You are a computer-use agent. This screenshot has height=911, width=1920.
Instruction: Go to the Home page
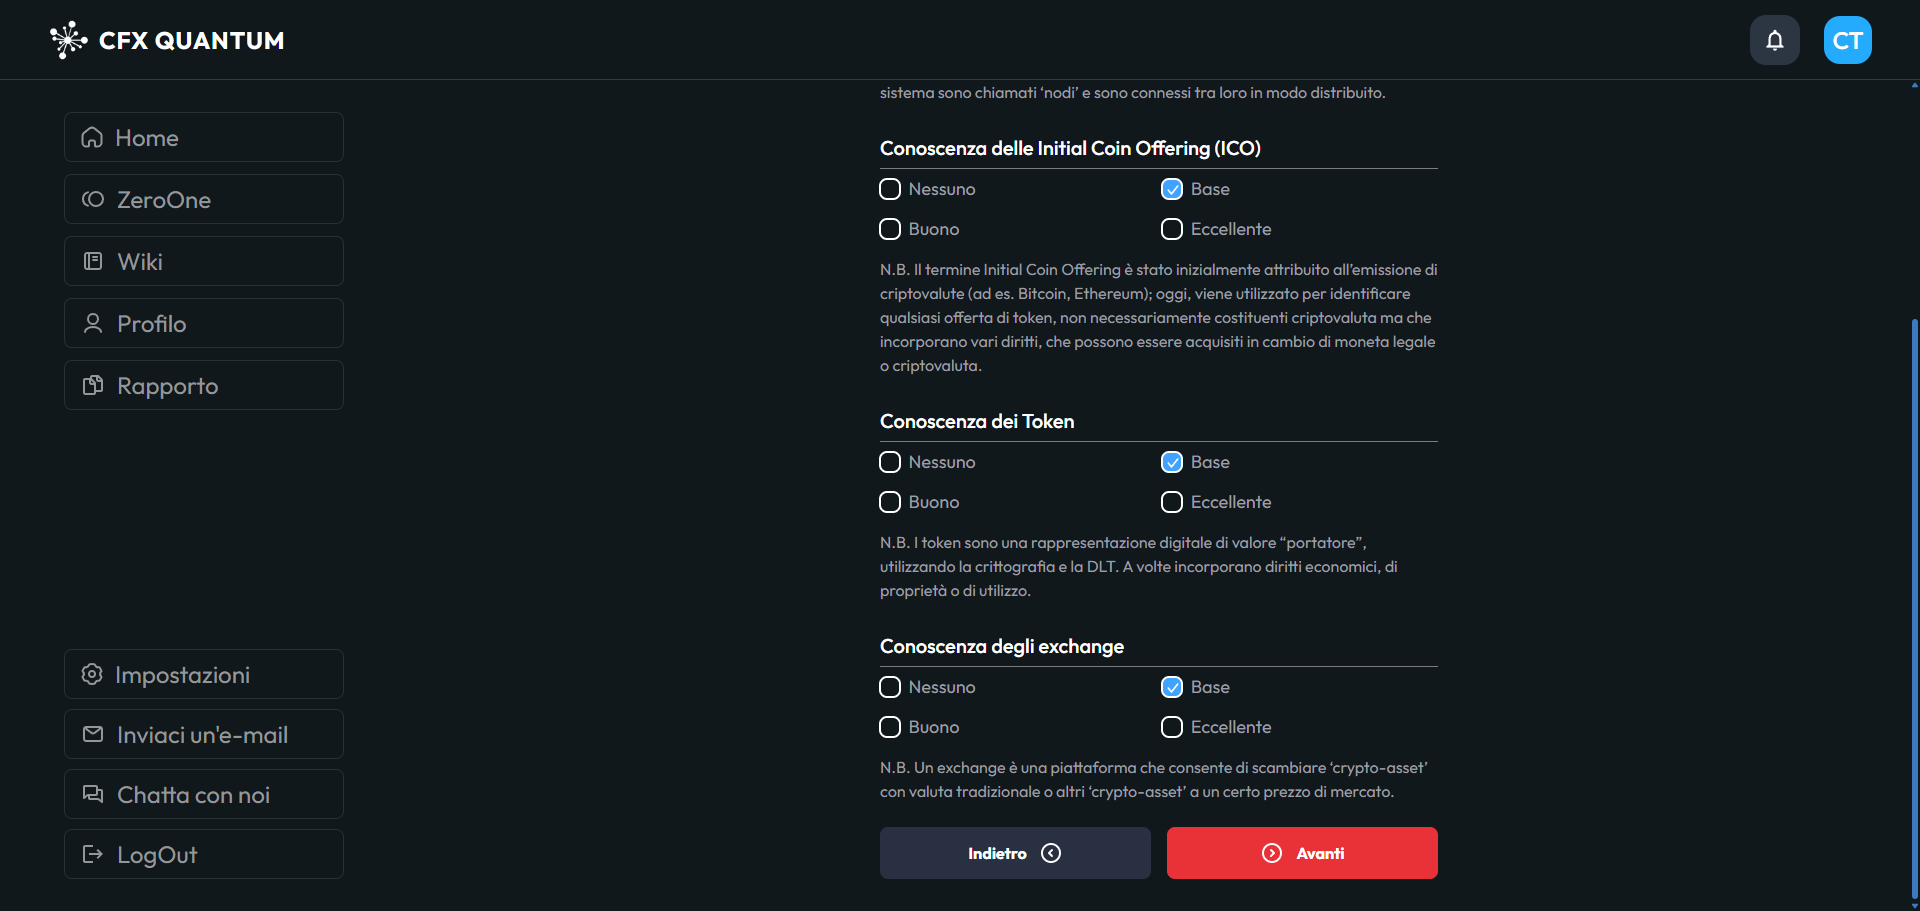[x=204, y=137]
